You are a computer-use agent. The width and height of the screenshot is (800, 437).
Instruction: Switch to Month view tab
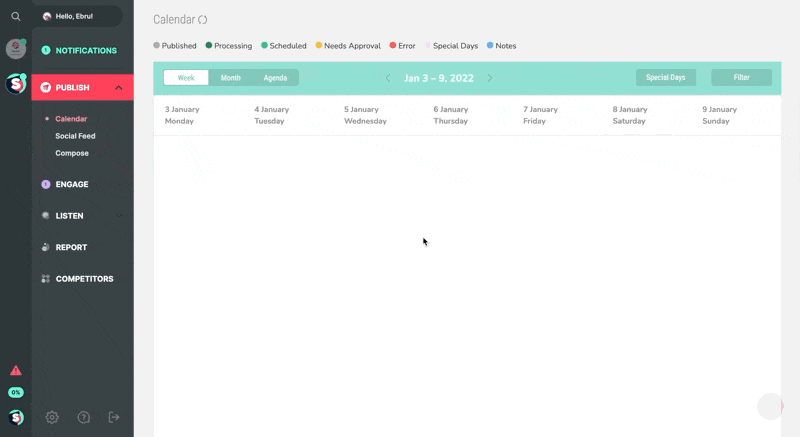click(x=231, y=78)
